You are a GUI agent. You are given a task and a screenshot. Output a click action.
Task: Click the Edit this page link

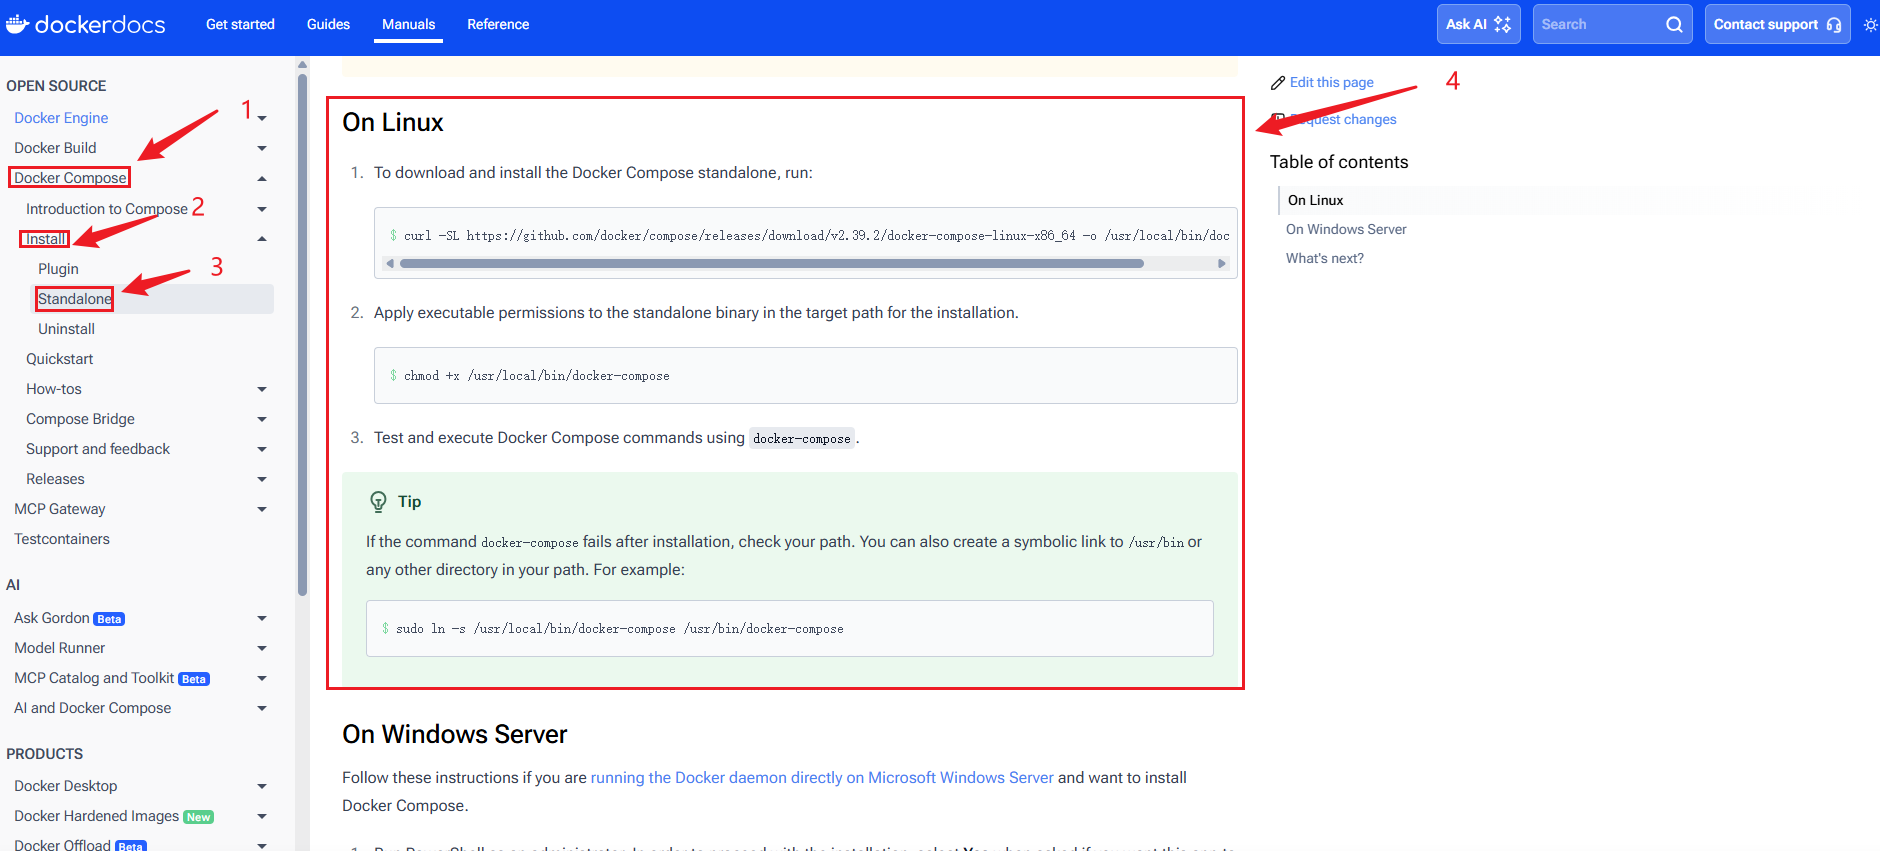(1331, 83)
